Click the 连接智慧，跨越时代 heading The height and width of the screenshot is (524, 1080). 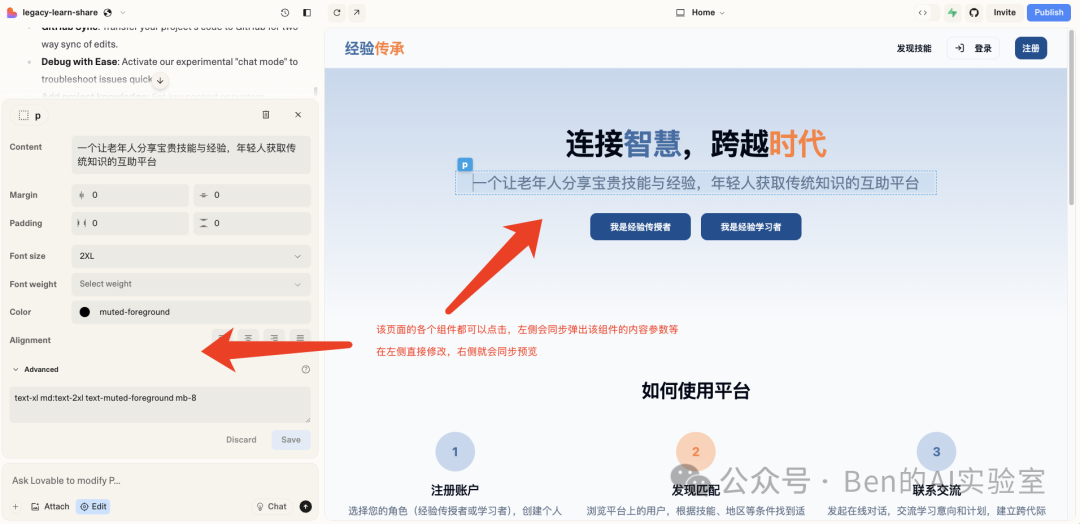click(x=696, y=145)
